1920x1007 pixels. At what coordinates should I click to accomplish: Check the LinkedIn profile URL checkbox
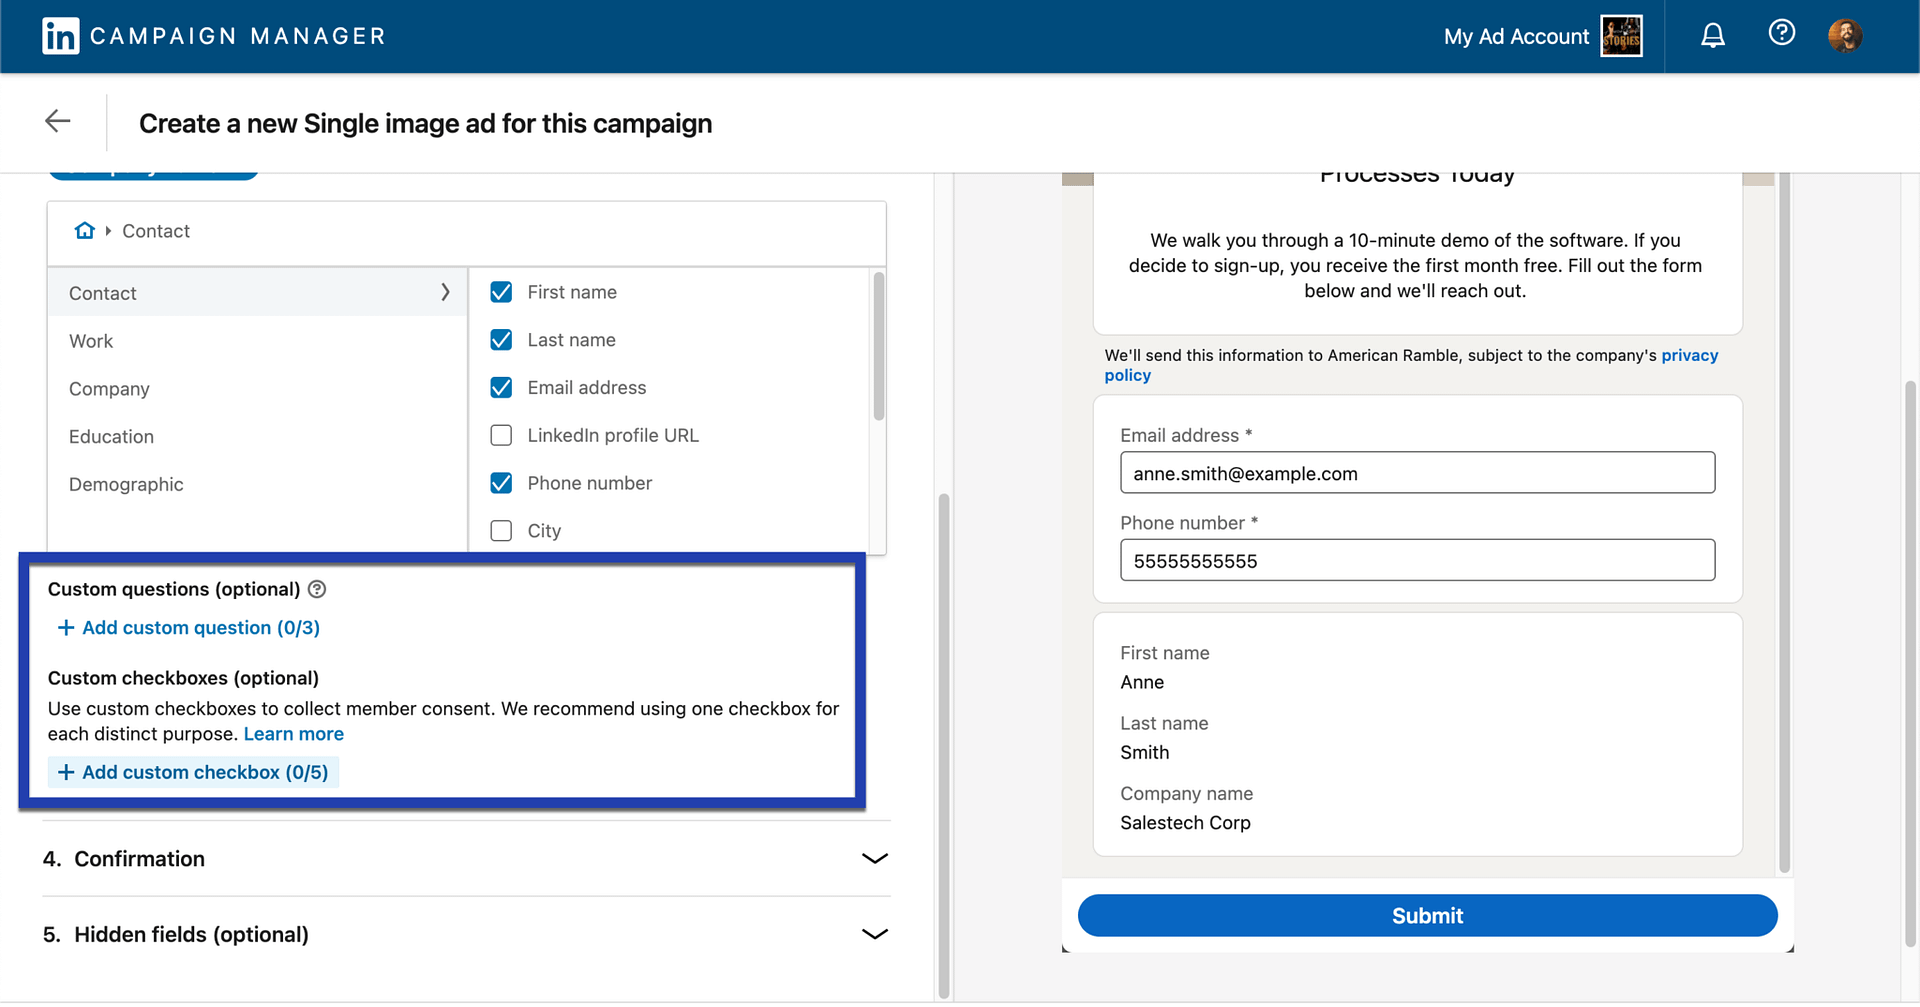[x=501, y=436]
